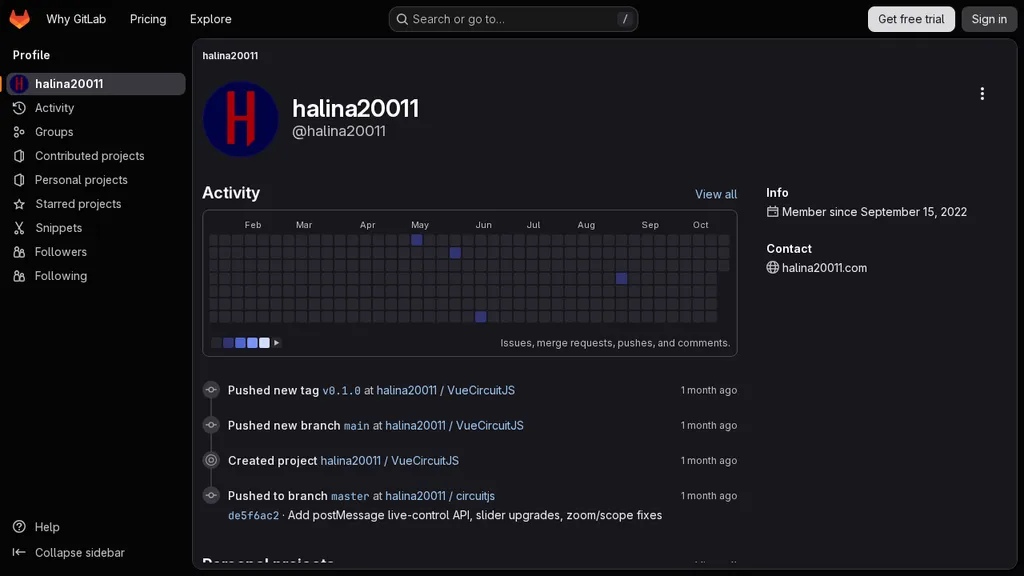Open the Pricing page
1024x576 pixels.
coord(148,19)
